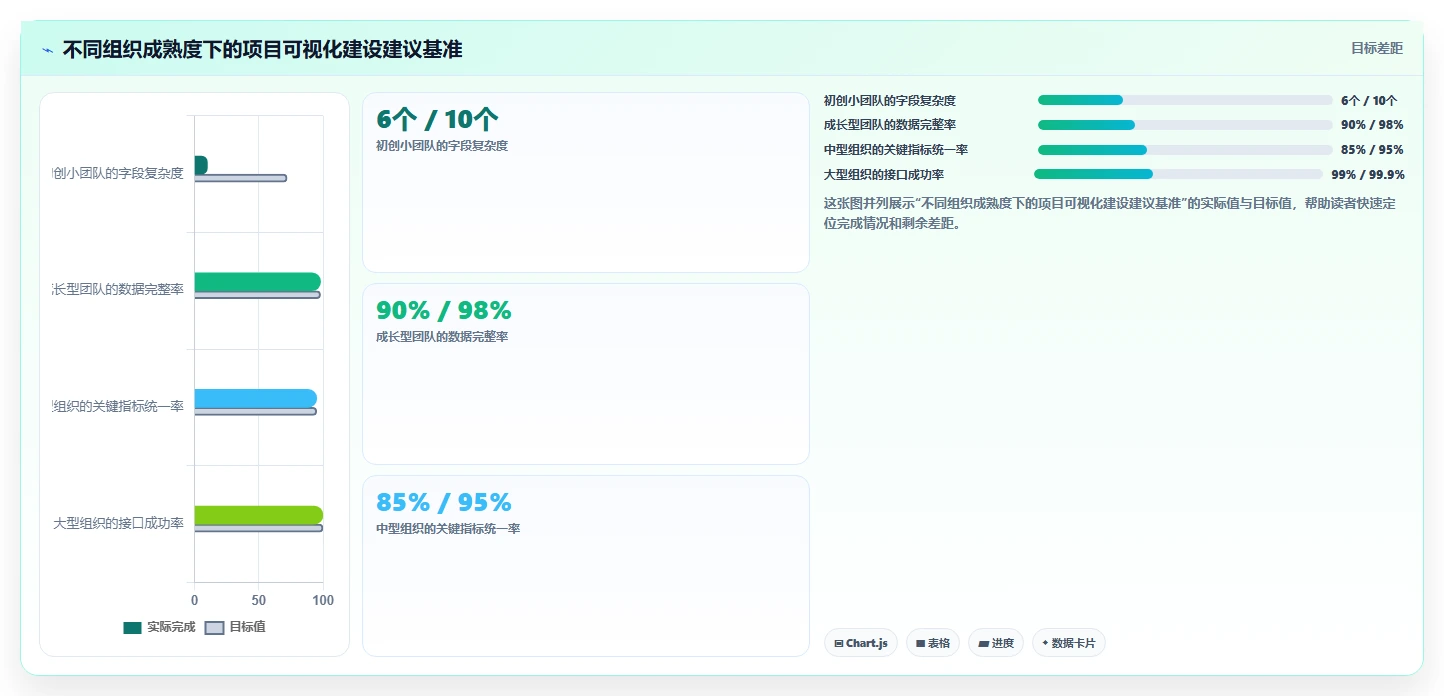Viewport: 1444px width, 696px height.
Task: Click the 6个 / 10个 value in progress list
Action: [x=1369, y=100]
